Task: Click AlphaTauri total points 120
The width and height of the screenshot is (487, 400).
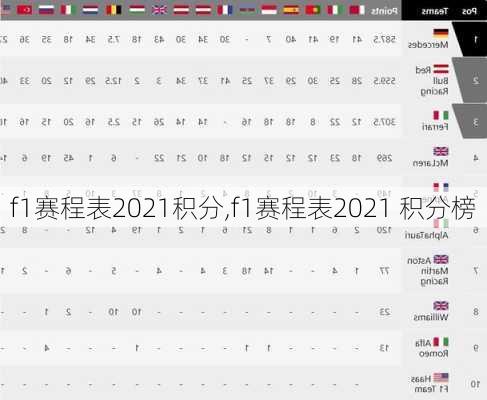Action: pos(384,230)
